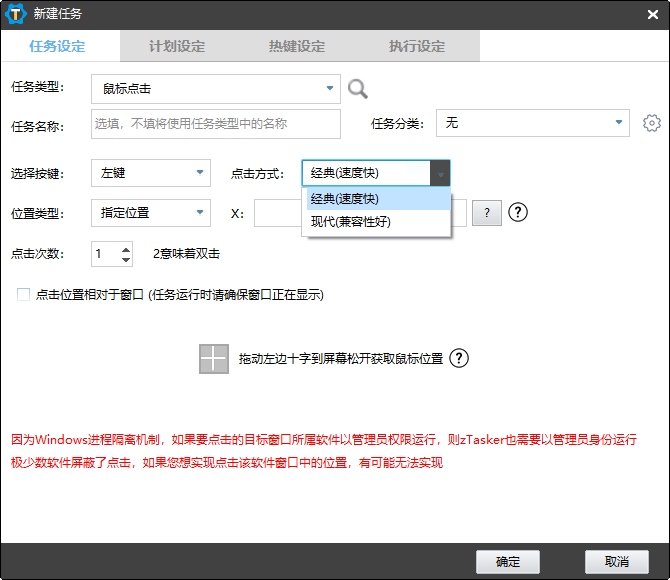Click the zTasker logo in title bar

tap(17, 14)
